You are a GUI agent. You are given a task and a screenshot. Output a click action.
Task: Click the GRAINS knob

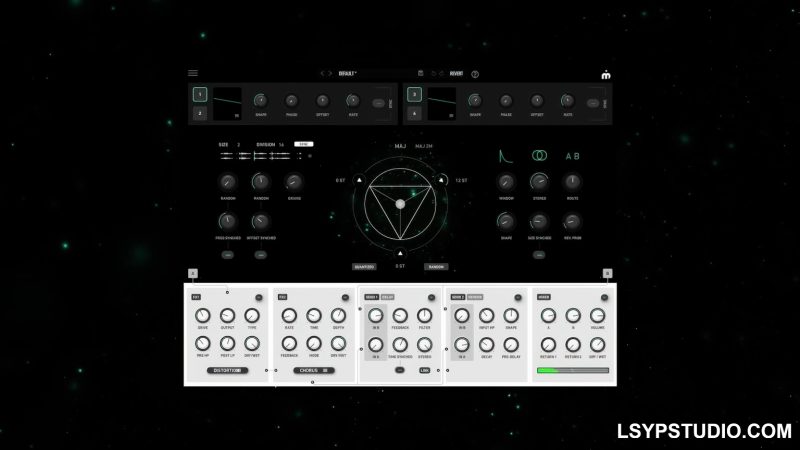294,182
